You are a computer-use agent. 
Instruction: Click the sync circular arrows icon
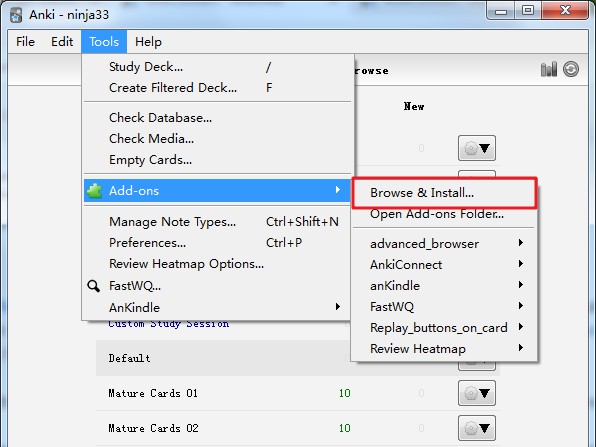pyautogui.click(x=571, y=69)
